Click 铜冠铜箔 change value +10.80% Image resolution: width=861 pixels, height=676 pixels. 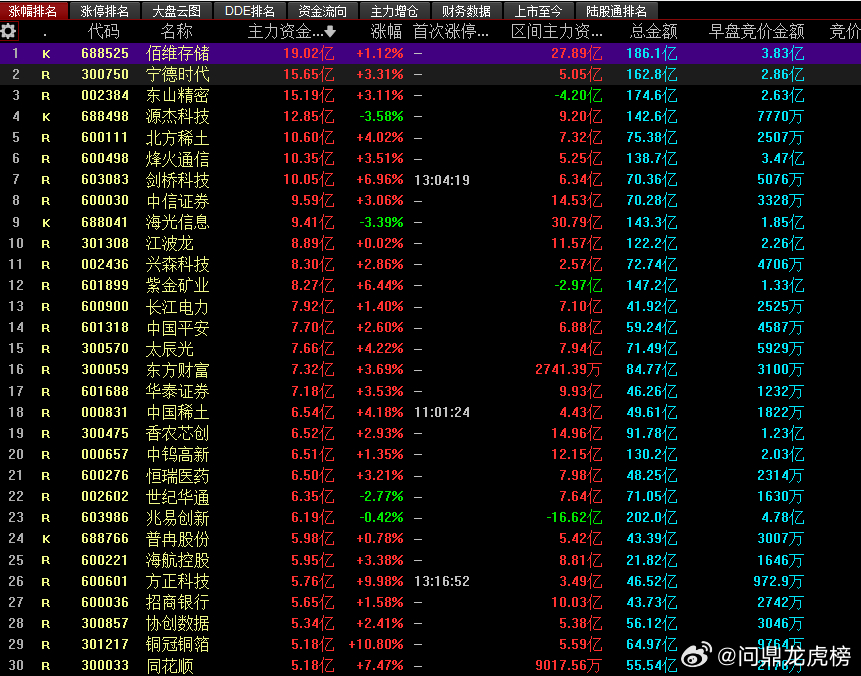click(376, 644)
